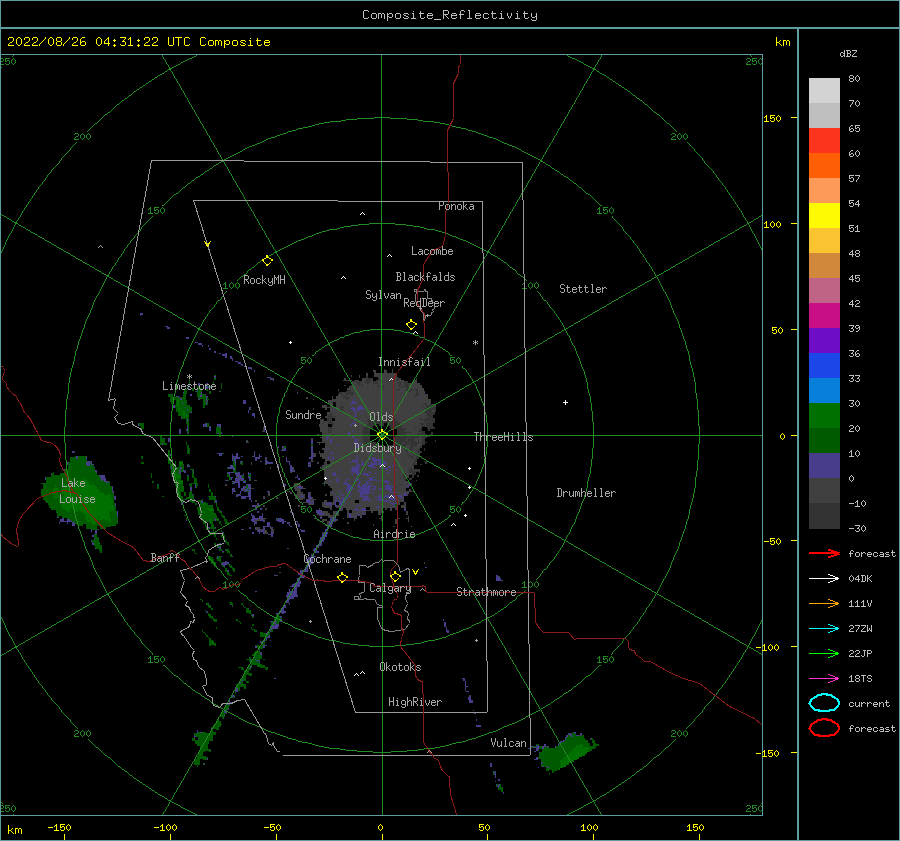900x841 pixels.
Task: Select the light gray 70-80 dBZ swatch
Action: 824,91
